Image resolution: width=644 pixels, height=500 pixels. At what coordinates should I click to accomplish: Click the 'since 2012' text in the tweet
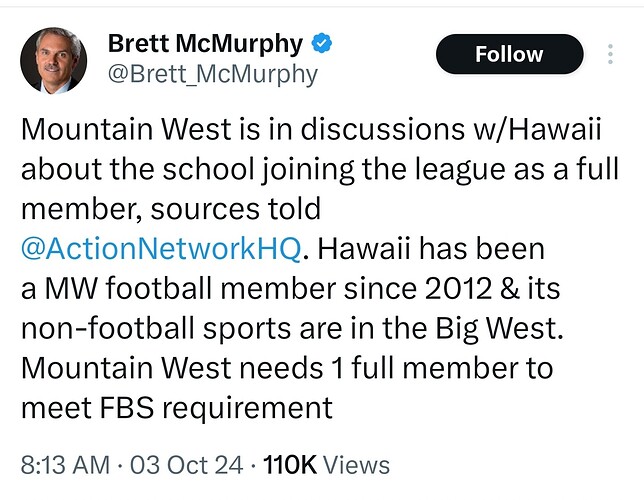tap(417, 288)
